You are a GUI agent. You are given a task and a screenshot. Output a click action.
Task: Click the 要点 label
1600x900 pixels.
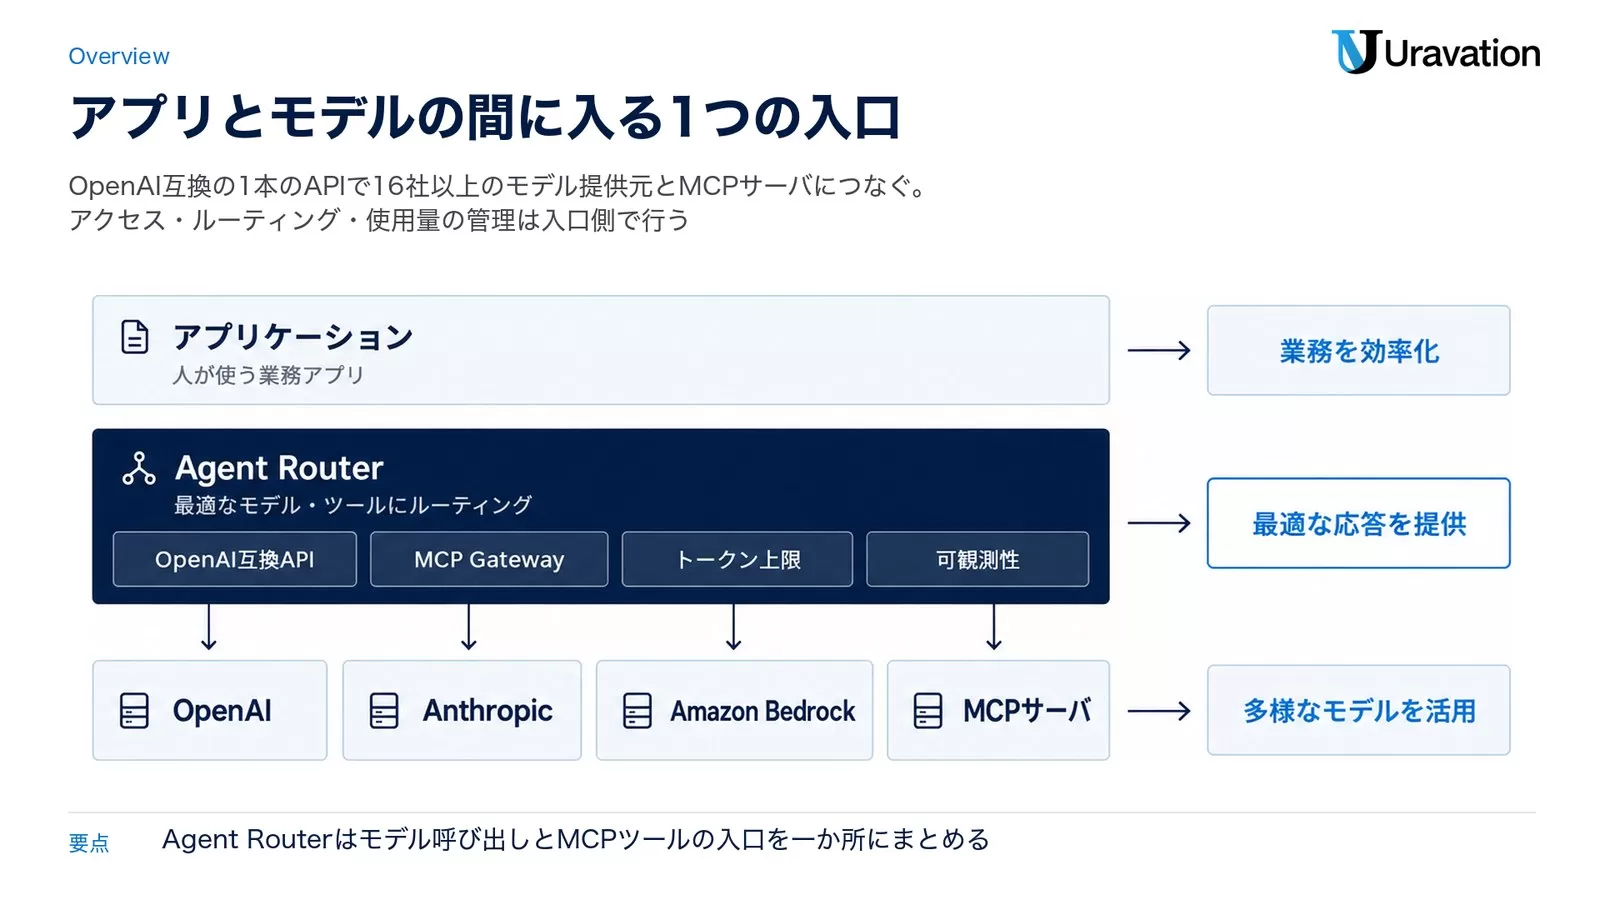89,843
